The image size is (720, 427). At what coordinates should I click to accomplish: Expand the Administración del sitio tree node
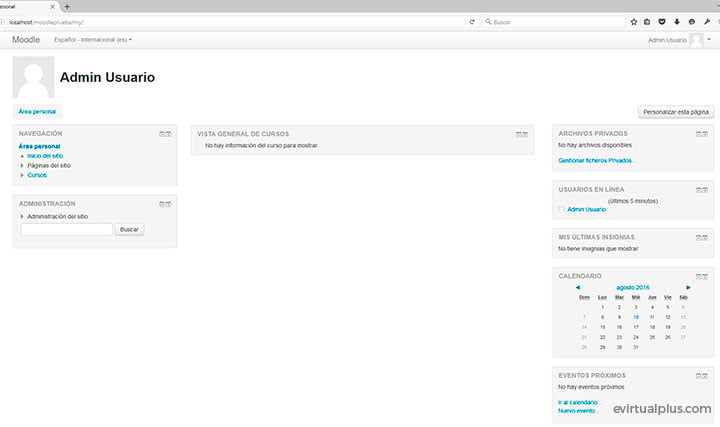click(22, 216)
